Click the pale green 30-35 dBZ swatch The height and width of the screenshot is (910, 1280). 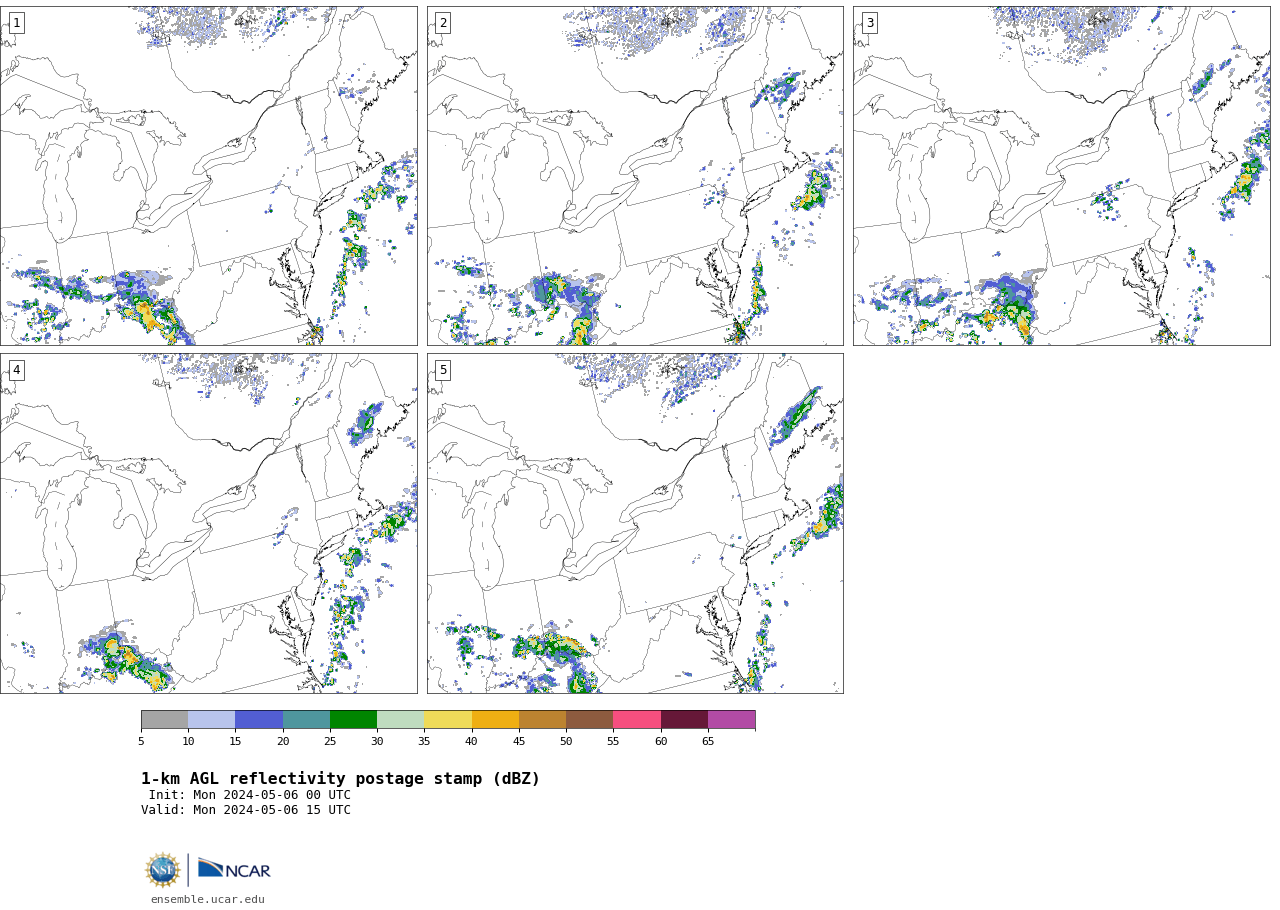pos(401,720)
